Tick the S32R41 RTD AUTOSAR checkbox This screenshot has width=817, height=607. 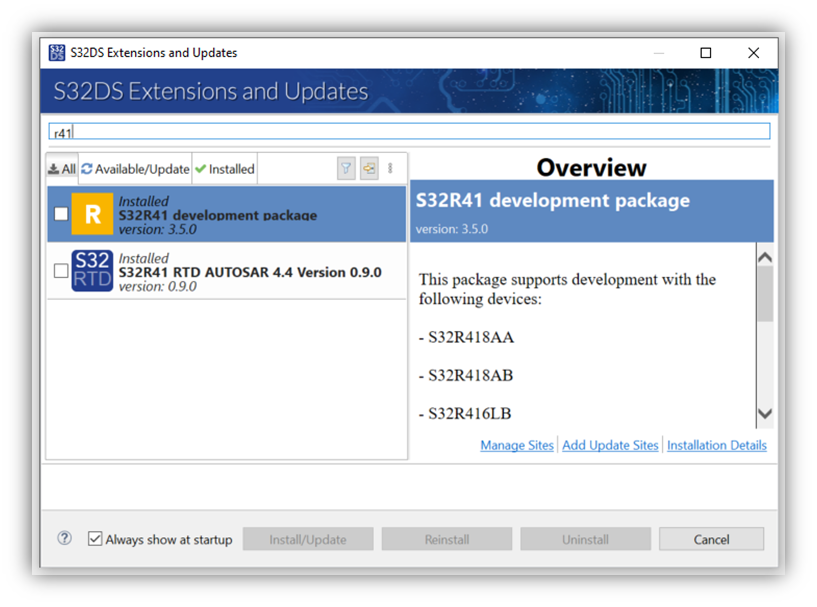point(61,270)
